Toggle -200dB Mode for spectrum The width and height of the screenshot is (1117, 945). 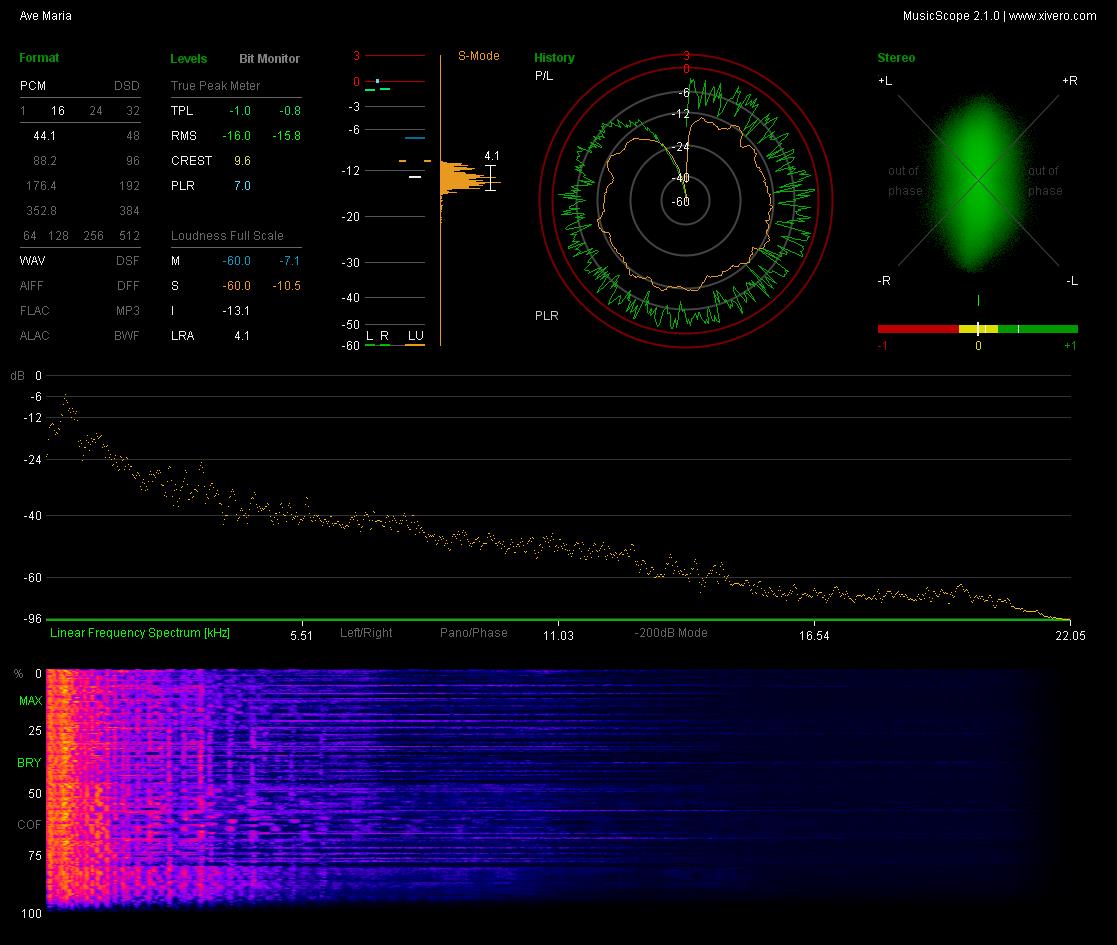(x=671, y=632)
